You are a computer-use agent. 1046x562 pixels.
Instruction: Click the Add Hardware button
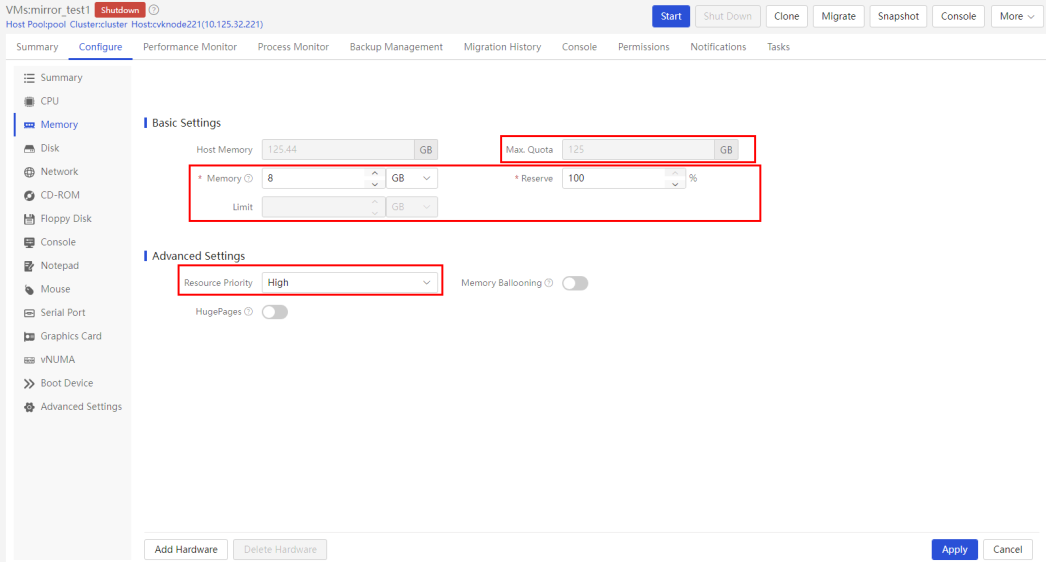point(186,549)
